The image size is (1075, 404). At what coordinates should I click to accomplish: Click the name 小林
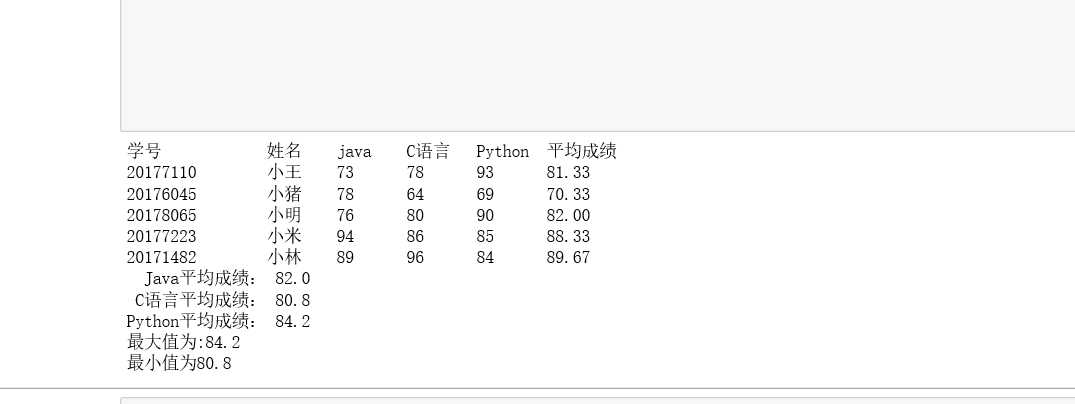tap(284, 257)
